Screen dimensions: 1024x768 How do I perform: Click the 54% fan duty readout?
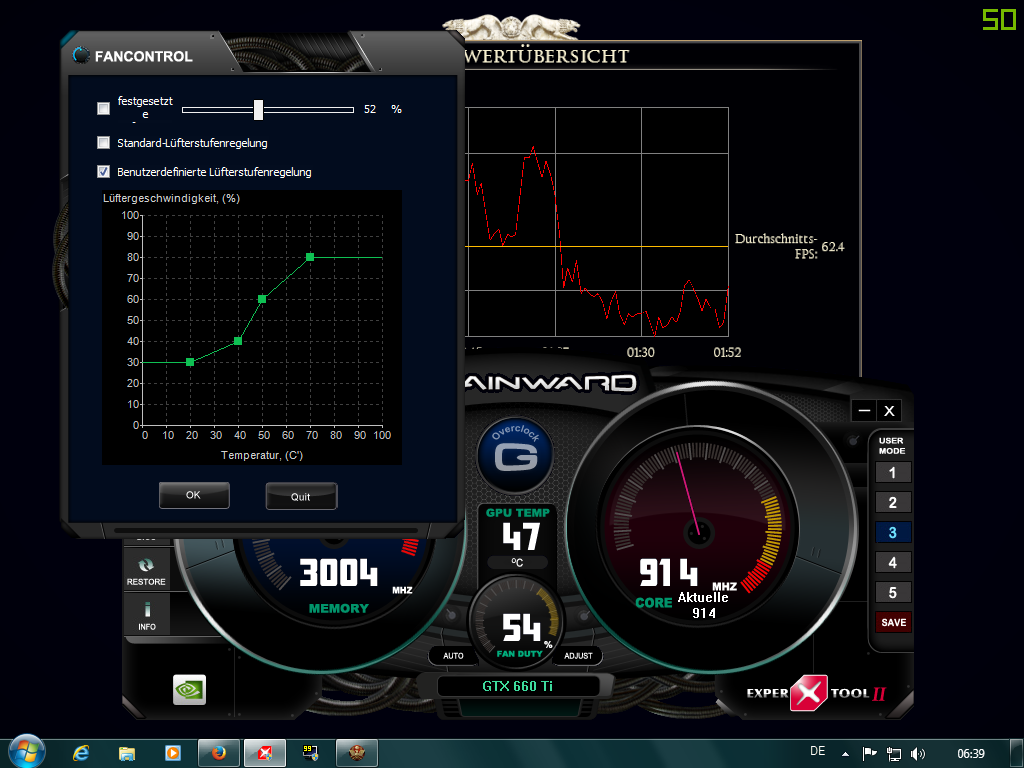pos(521,628)
